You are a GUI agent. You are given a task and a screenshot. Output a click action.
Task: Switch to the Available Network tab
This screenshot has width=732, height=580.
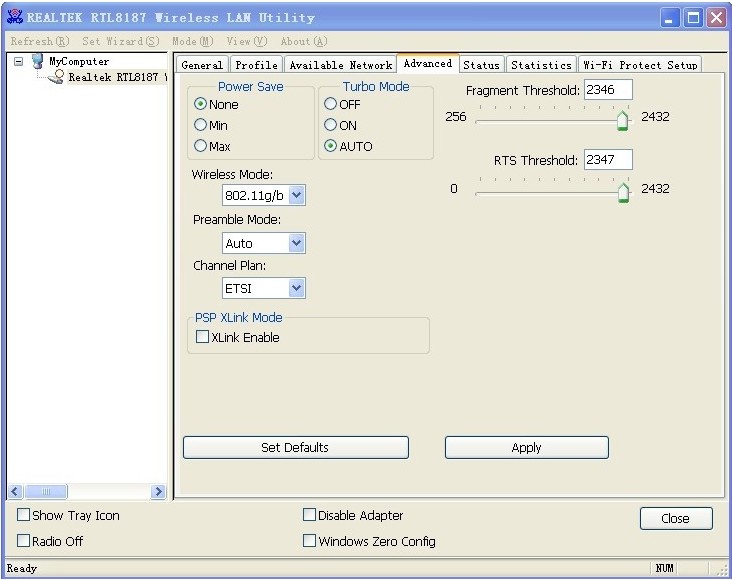pyautogui.click(x=340, y=65)
